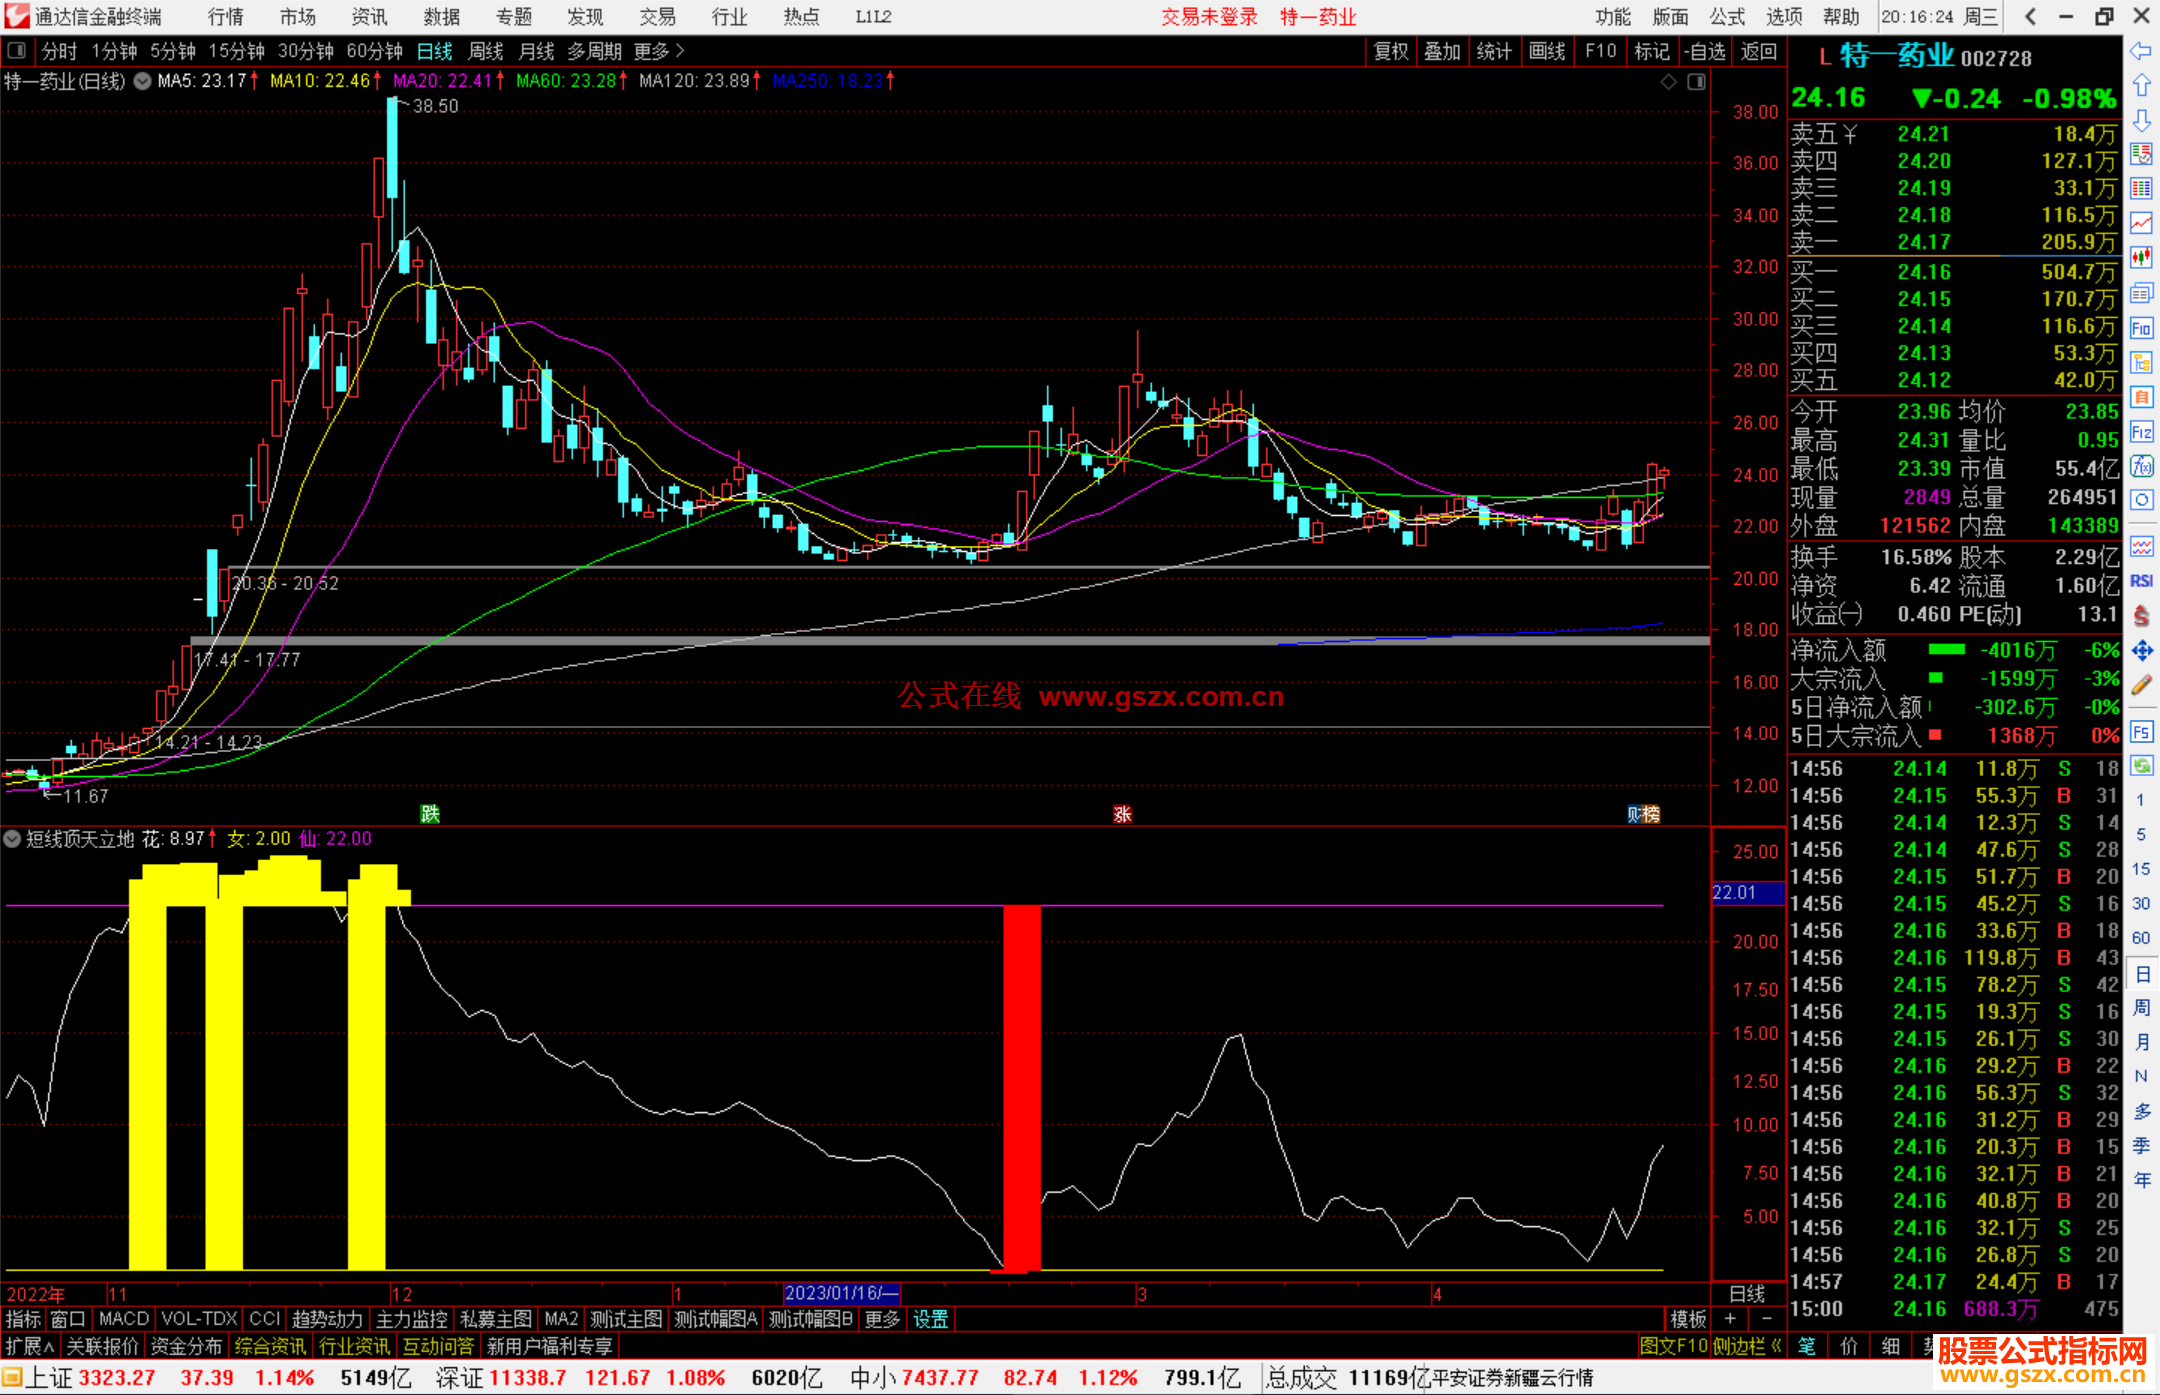2160x1395 pixels.
Task: Click the RSI indicator sidebar icon
Action: pos(2141,581)
